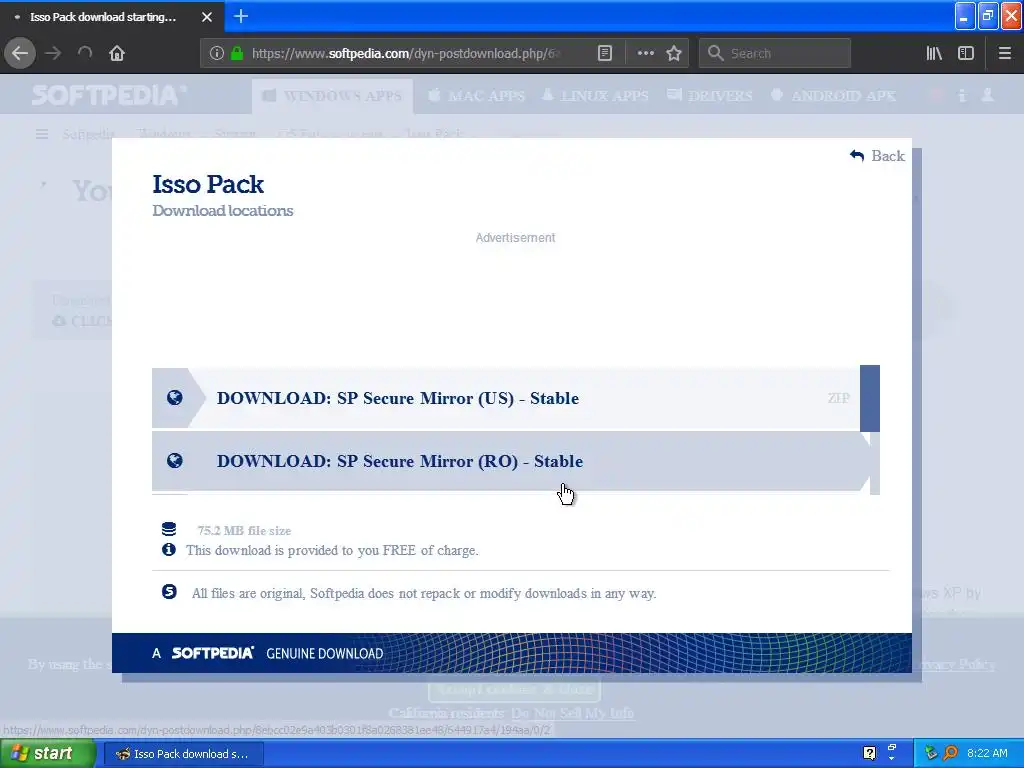
Task: Open the Windows Start menu
Action: [x=48, y=754]
